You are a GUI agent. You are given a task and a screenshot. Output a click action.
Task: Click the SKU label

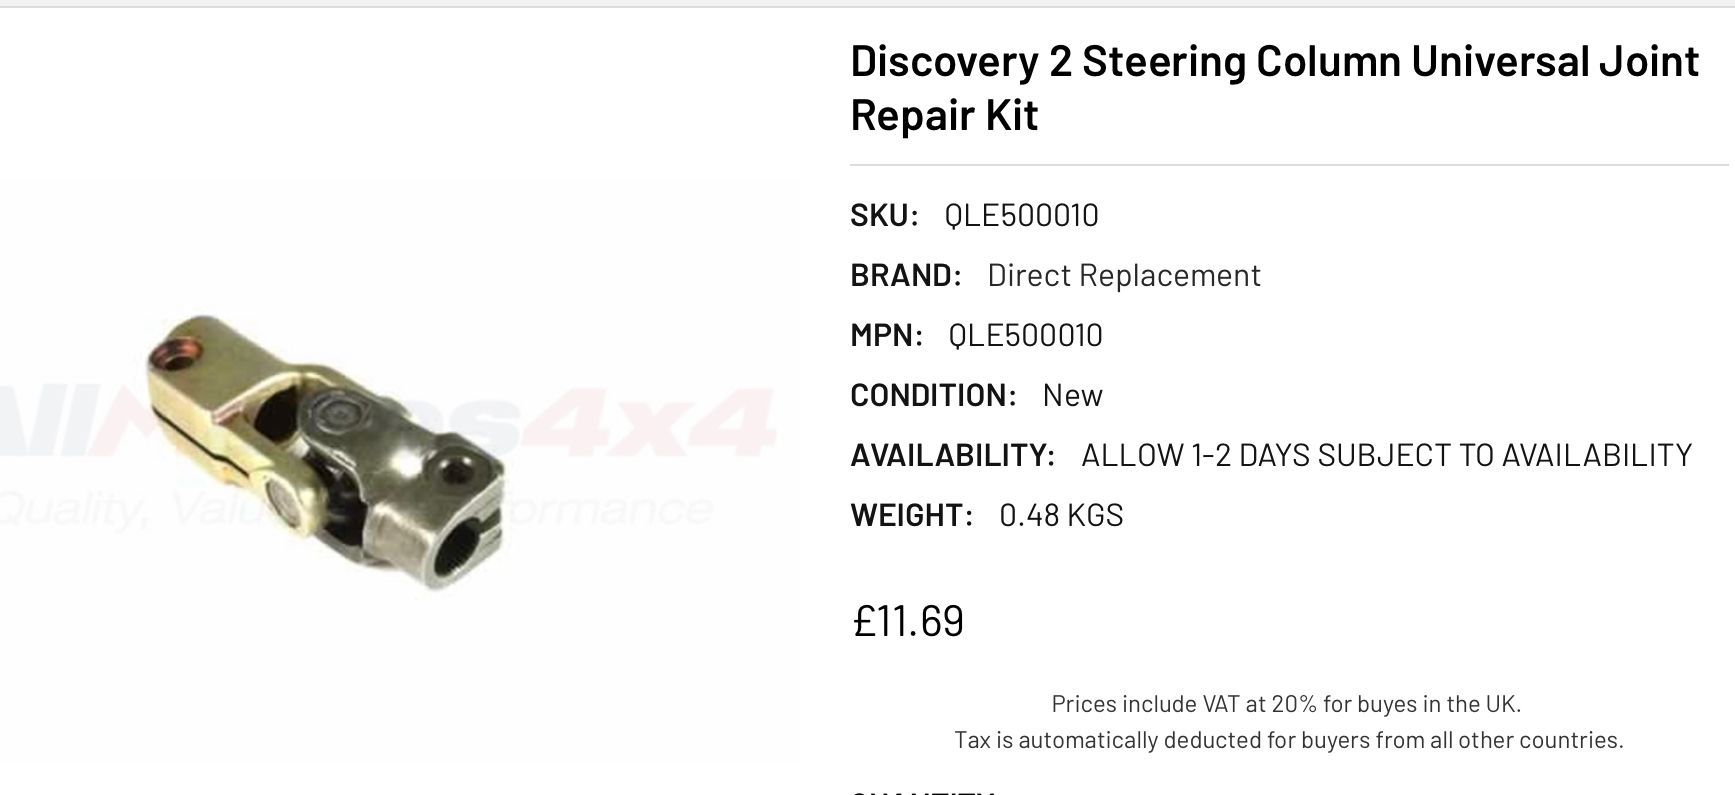884,215
